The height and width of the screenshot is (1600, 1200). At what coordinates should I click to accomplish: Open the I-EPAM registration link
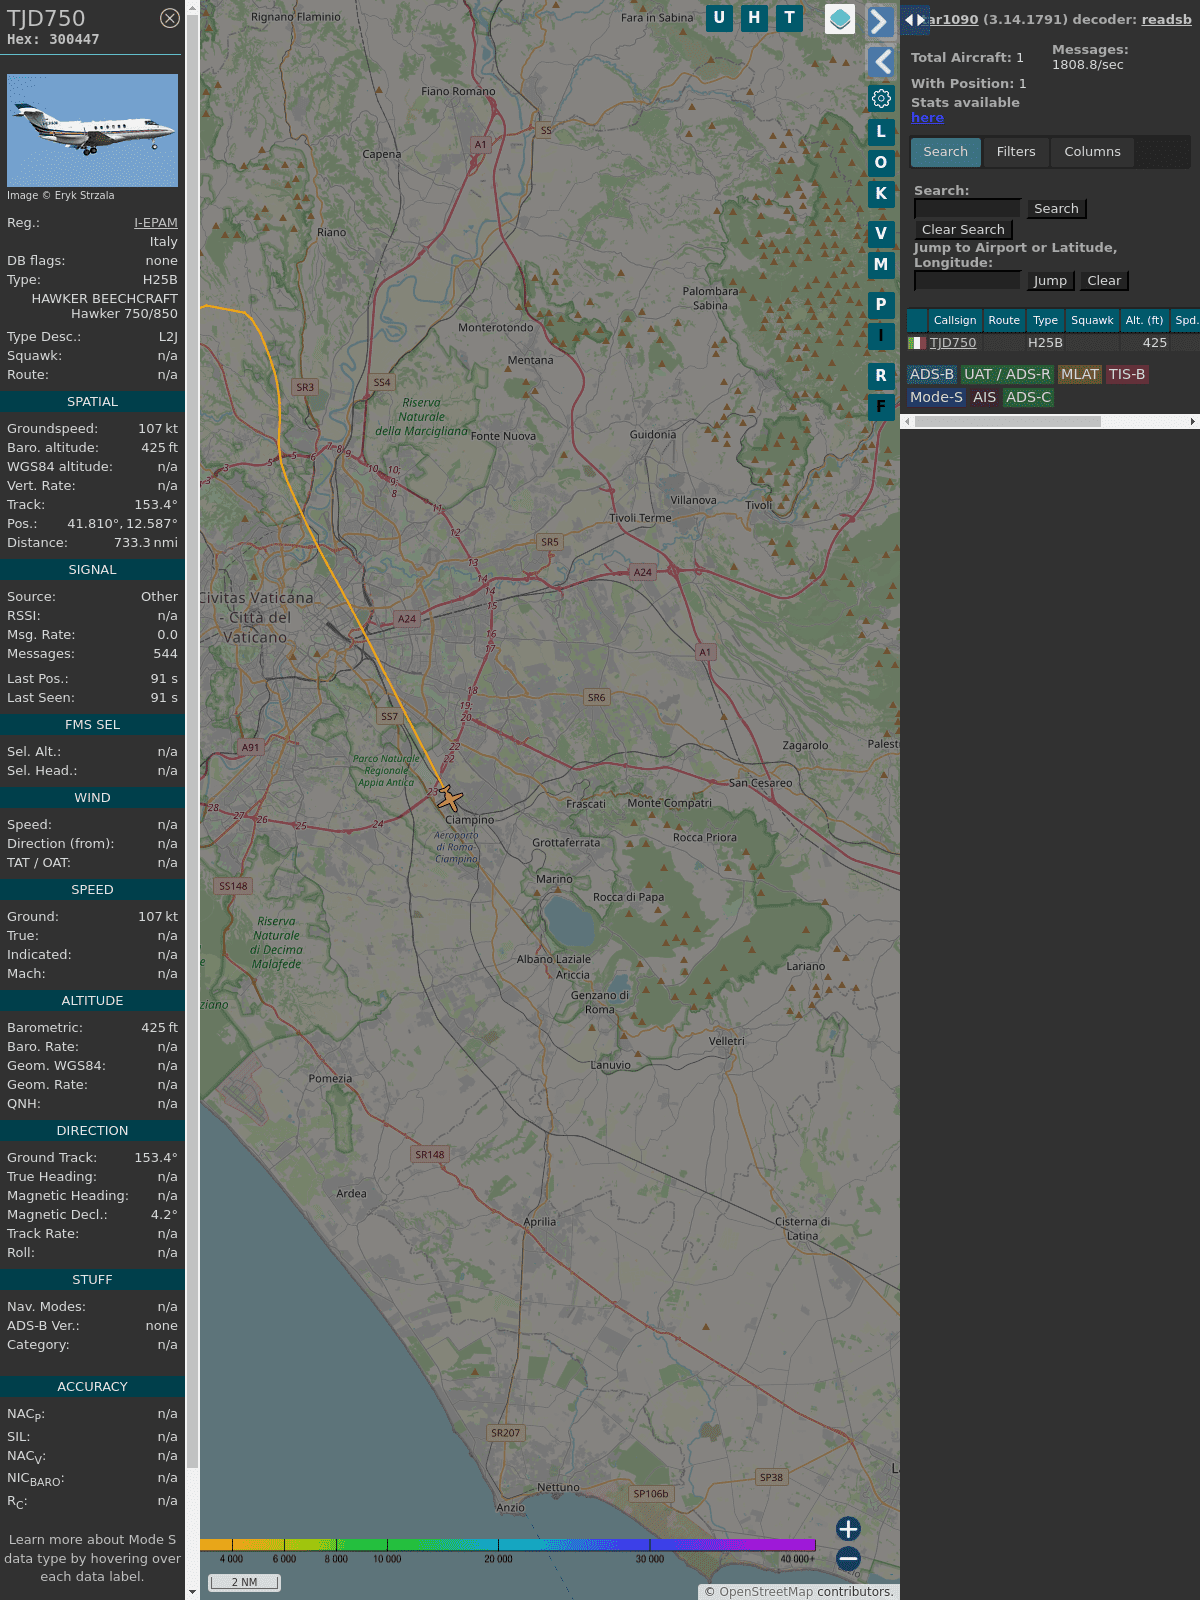156,223
